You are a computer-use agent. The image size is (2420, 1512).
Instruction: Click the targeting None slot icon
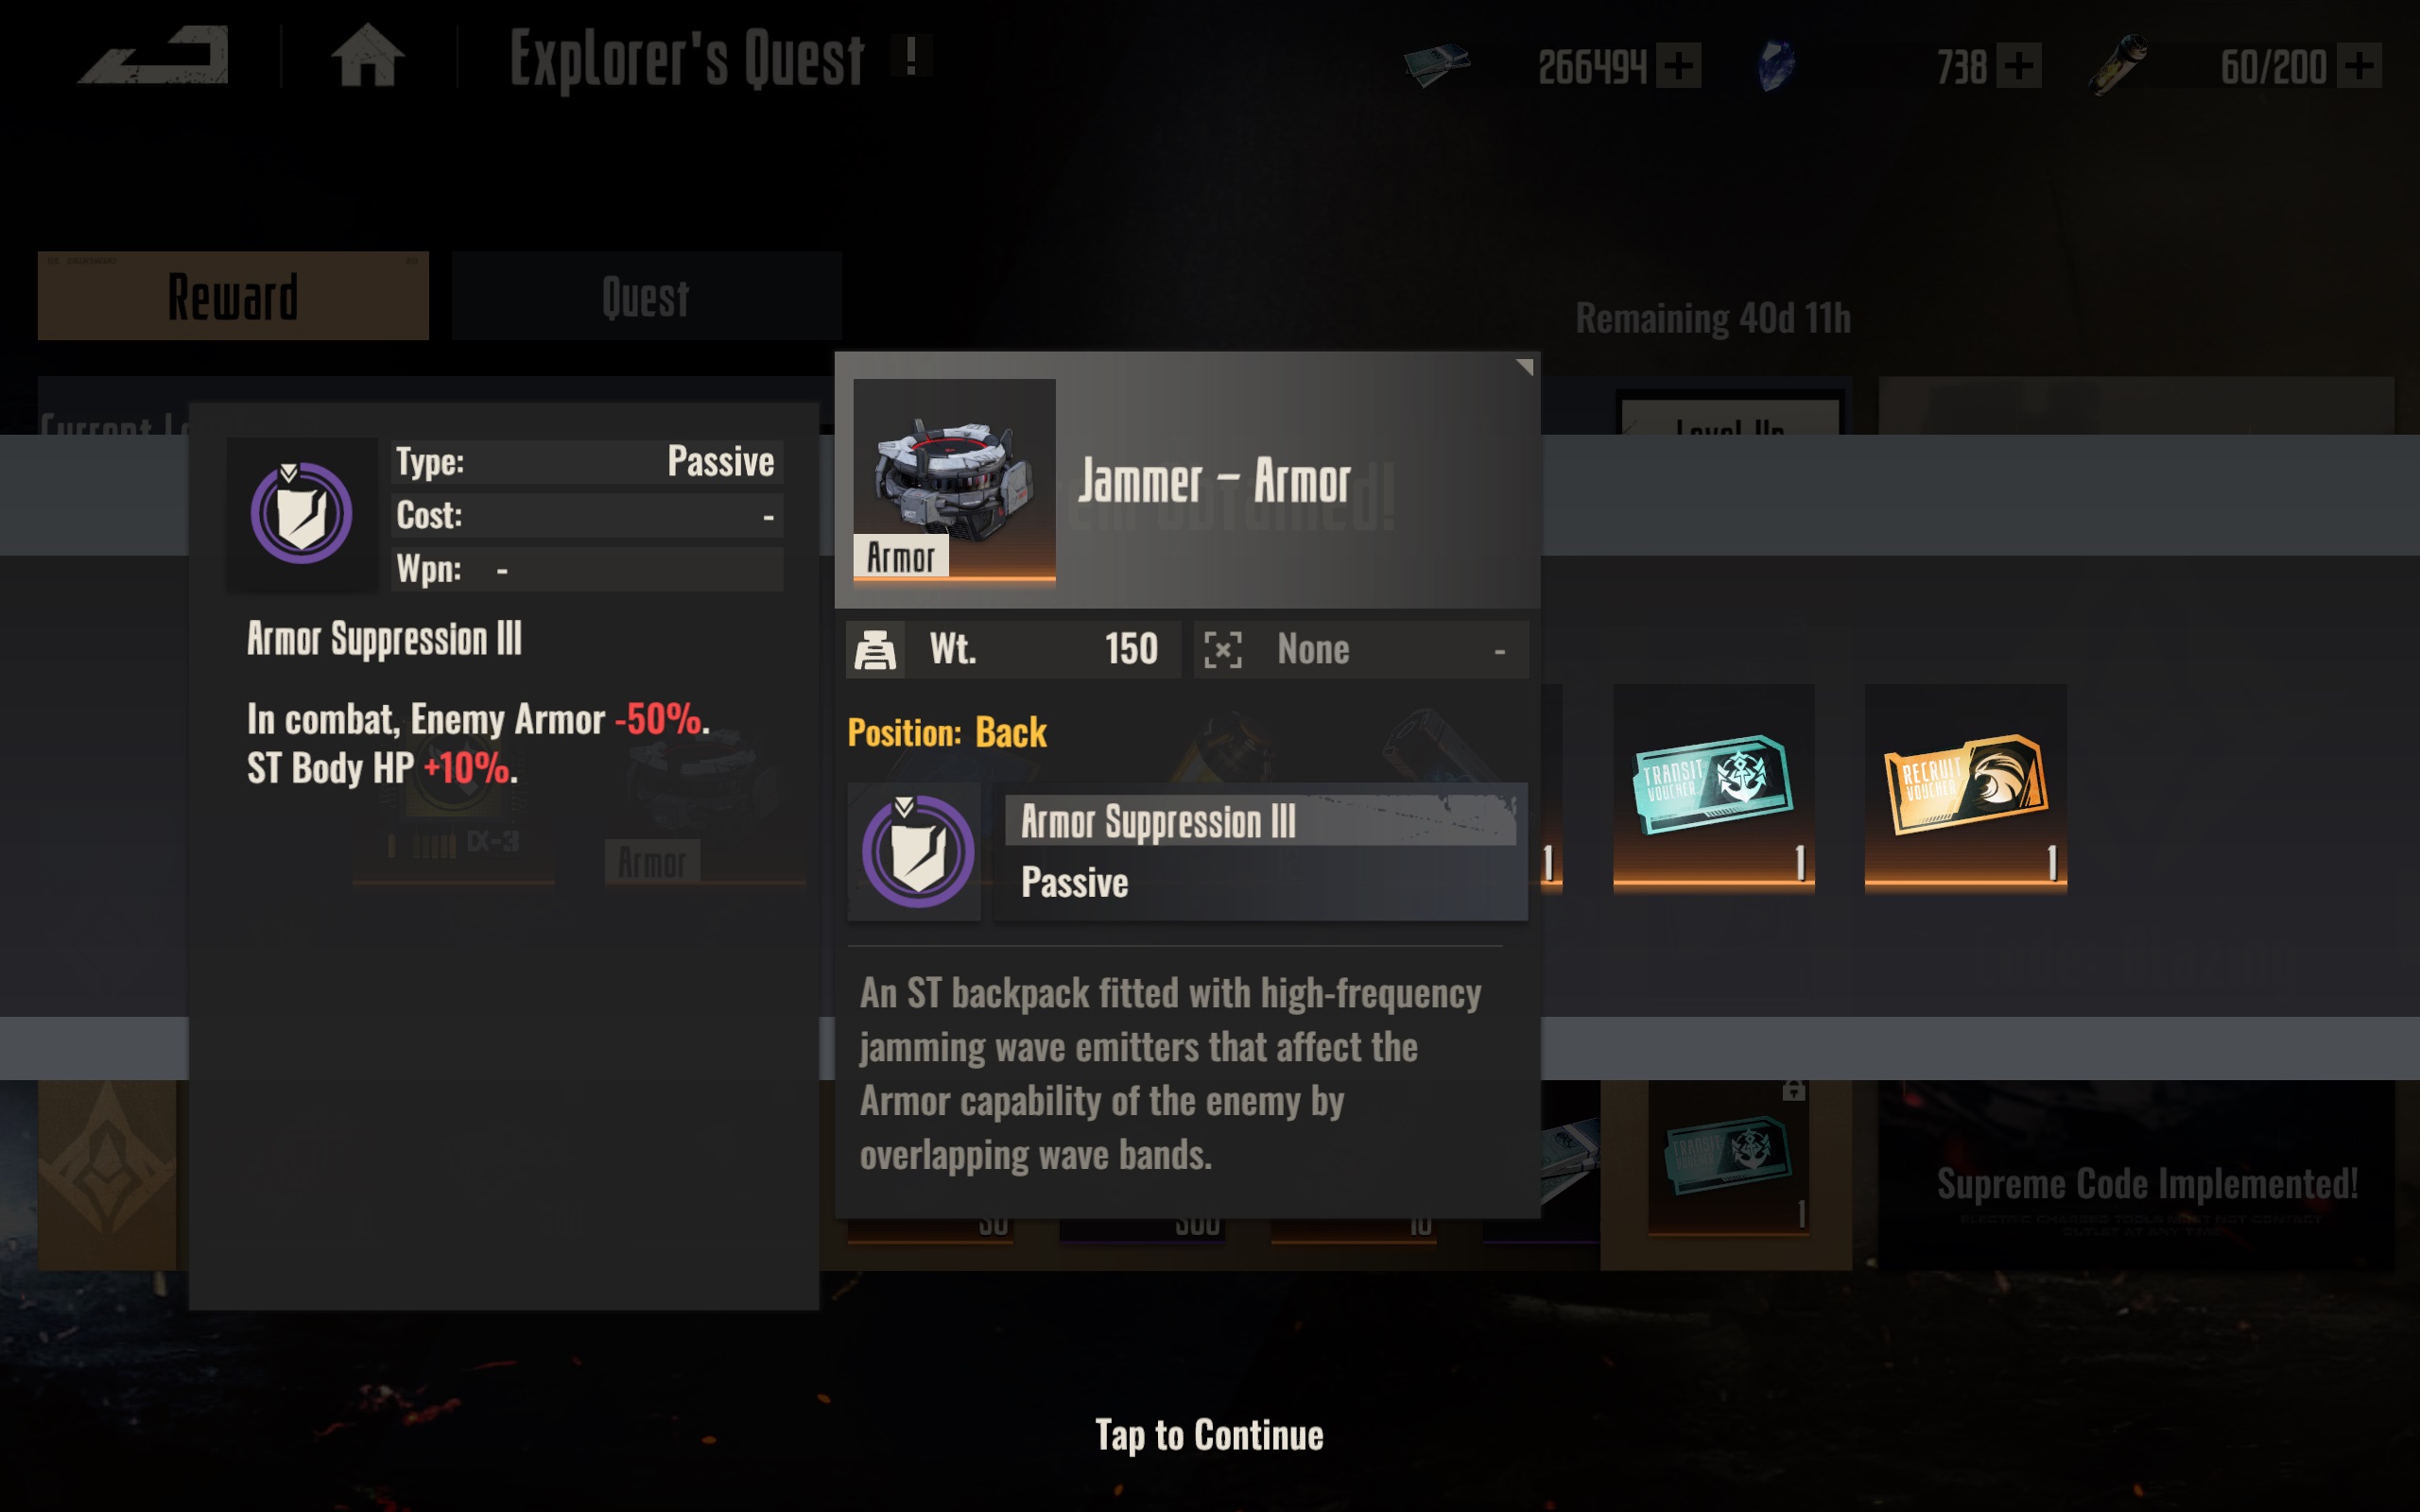[1222, 650]
